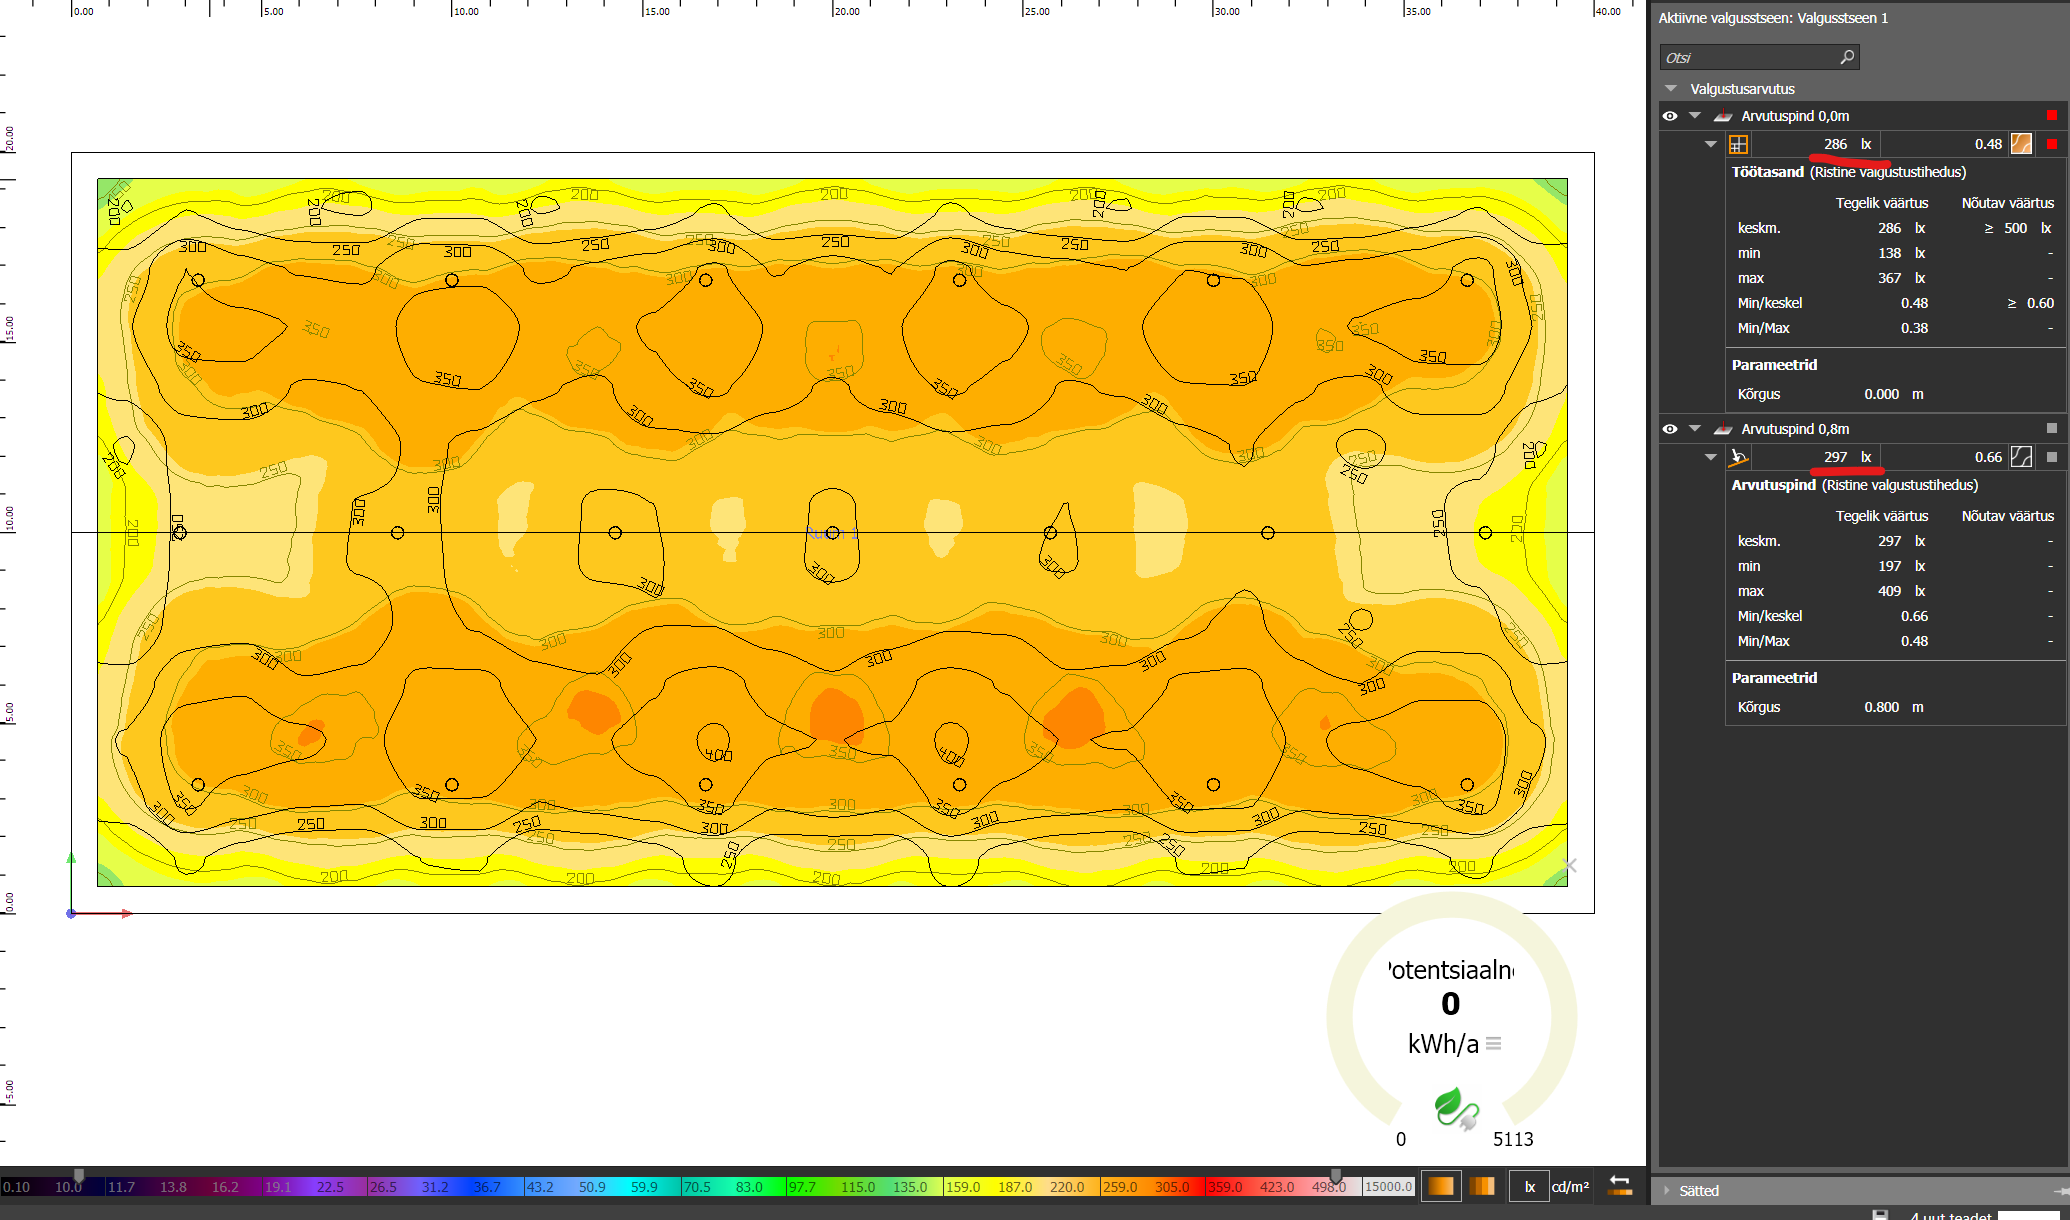Hide Arvutuspind 0,0m with eye icon
Image resolution: width=2070 pixels, height=1220 pixels.
click(1670, 116)
